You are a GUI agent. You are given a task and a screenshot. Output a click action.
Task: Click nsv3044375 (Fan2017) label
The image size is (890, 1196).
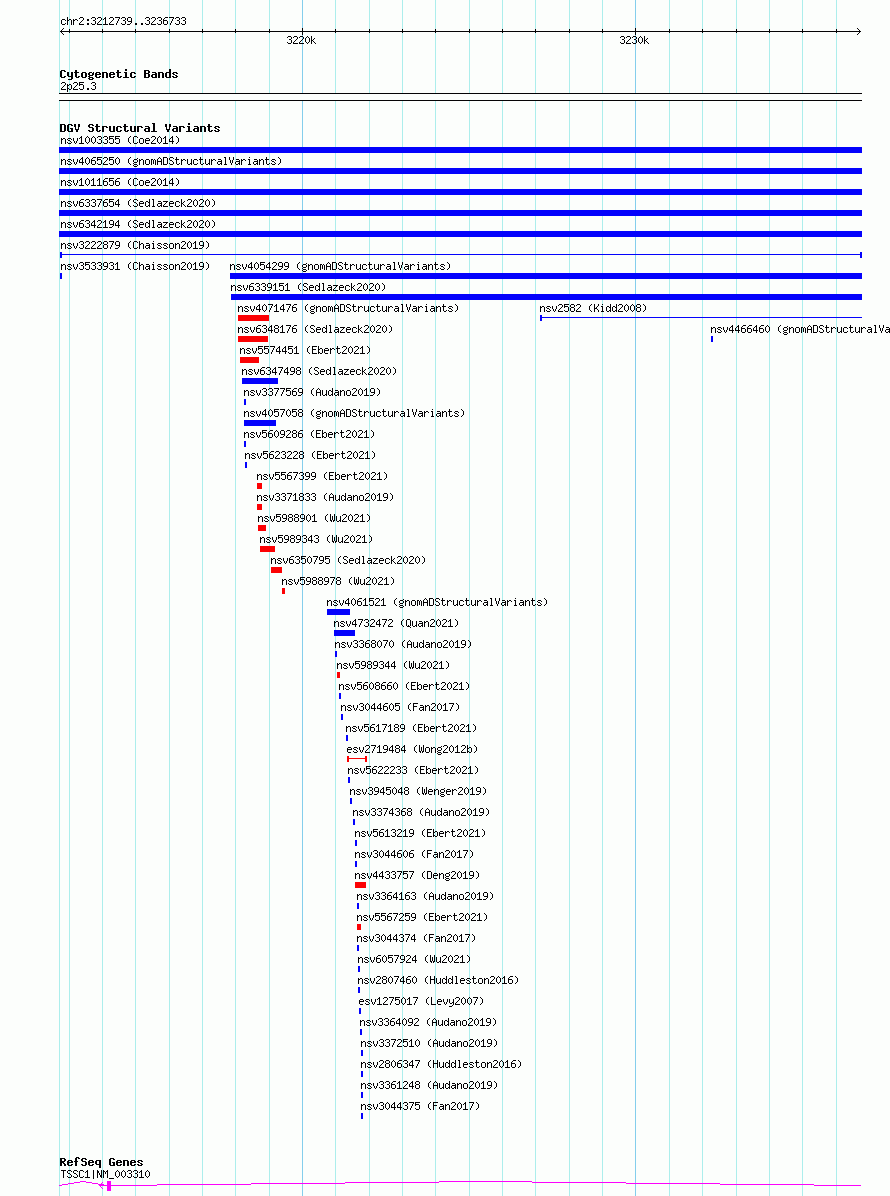[x=420, y=1106]
